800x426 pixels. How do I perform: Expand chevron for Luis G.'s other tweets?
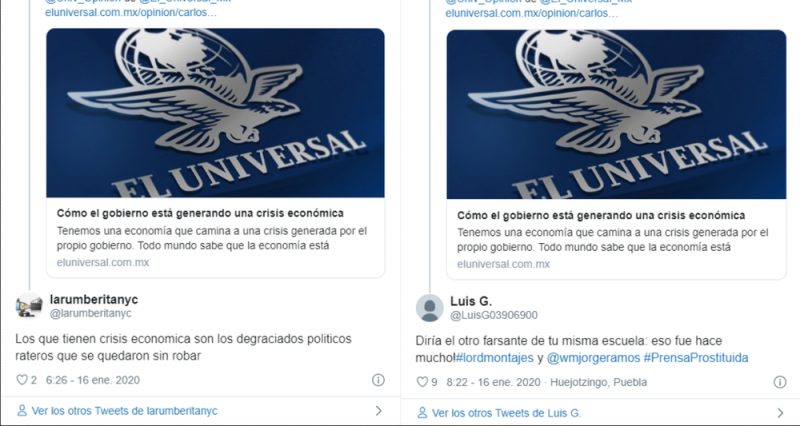coord(780,413)
